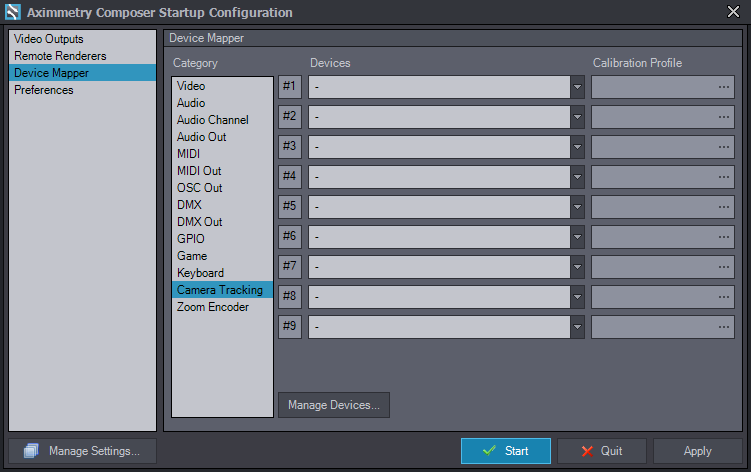
Task: Open the Devices dropdown arrow for #5
Action: coord(577,207)
